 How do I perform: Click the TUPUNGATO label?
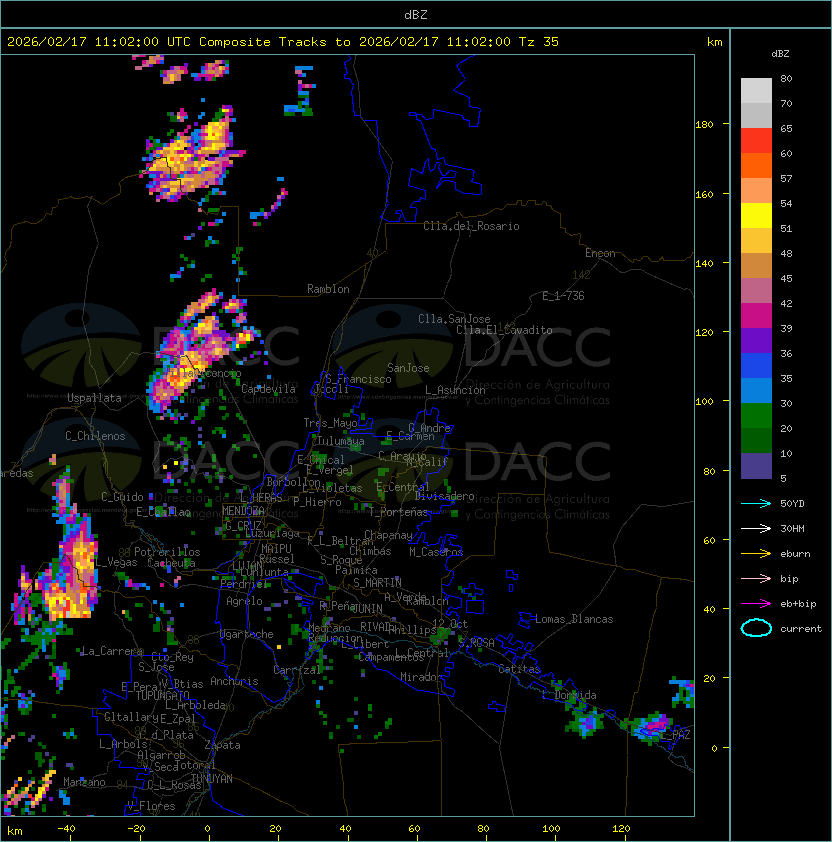pos(162,696)
